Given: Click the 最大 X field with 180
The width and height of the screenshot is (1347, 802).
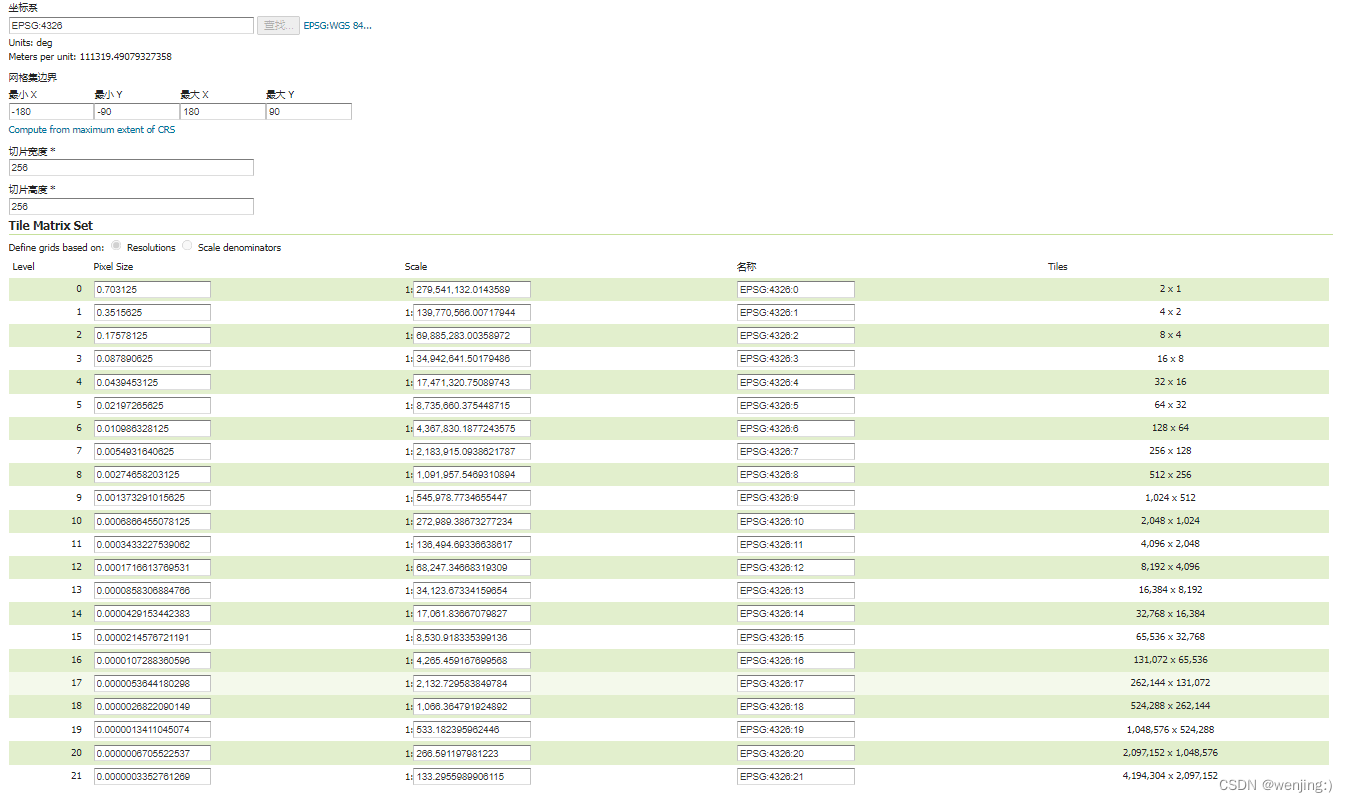Looking at the screenshot, I should (223, 111).
